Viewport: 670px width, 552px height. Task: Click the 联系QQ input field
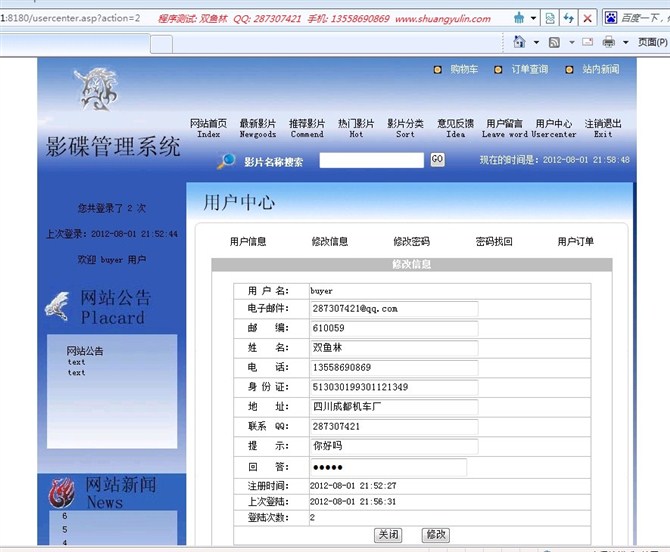[394, 427]
